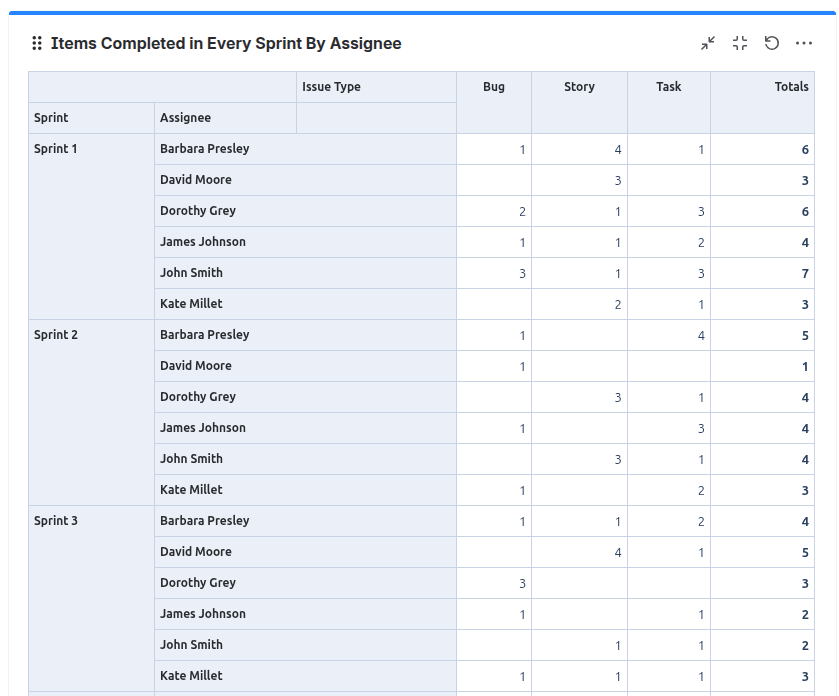
Task: Click the Sprint 3 row label
Action: 56,521
